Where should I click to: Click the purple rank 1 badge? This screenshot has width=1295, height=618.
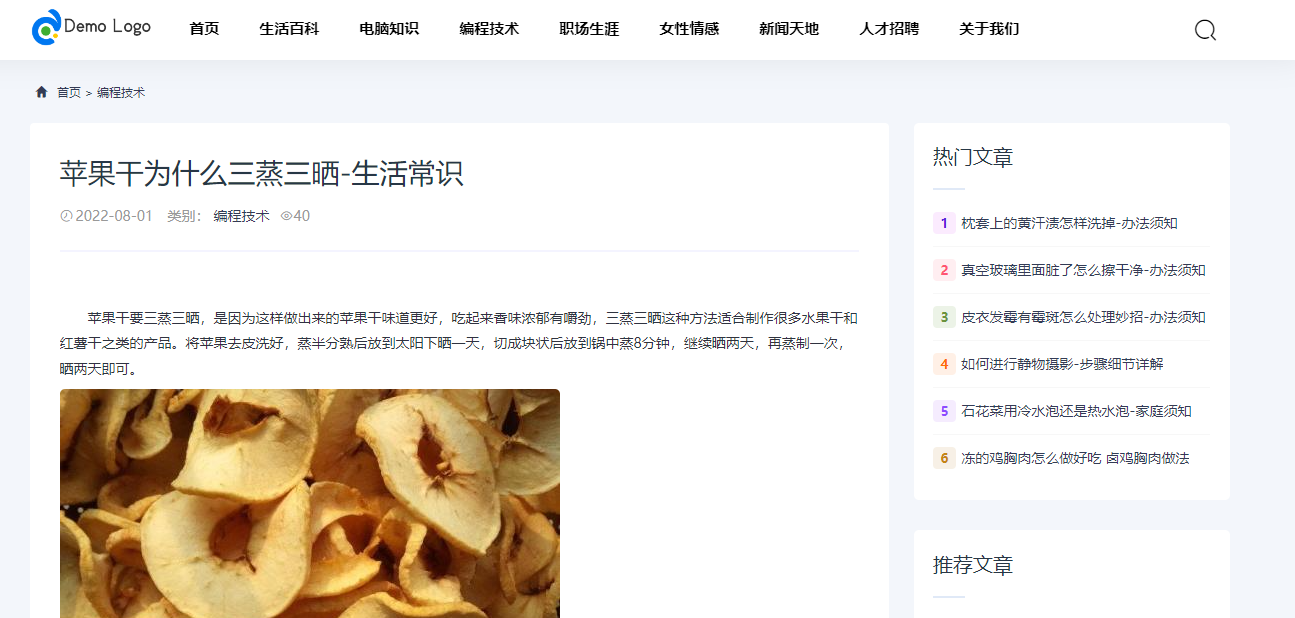click(944, 223)
